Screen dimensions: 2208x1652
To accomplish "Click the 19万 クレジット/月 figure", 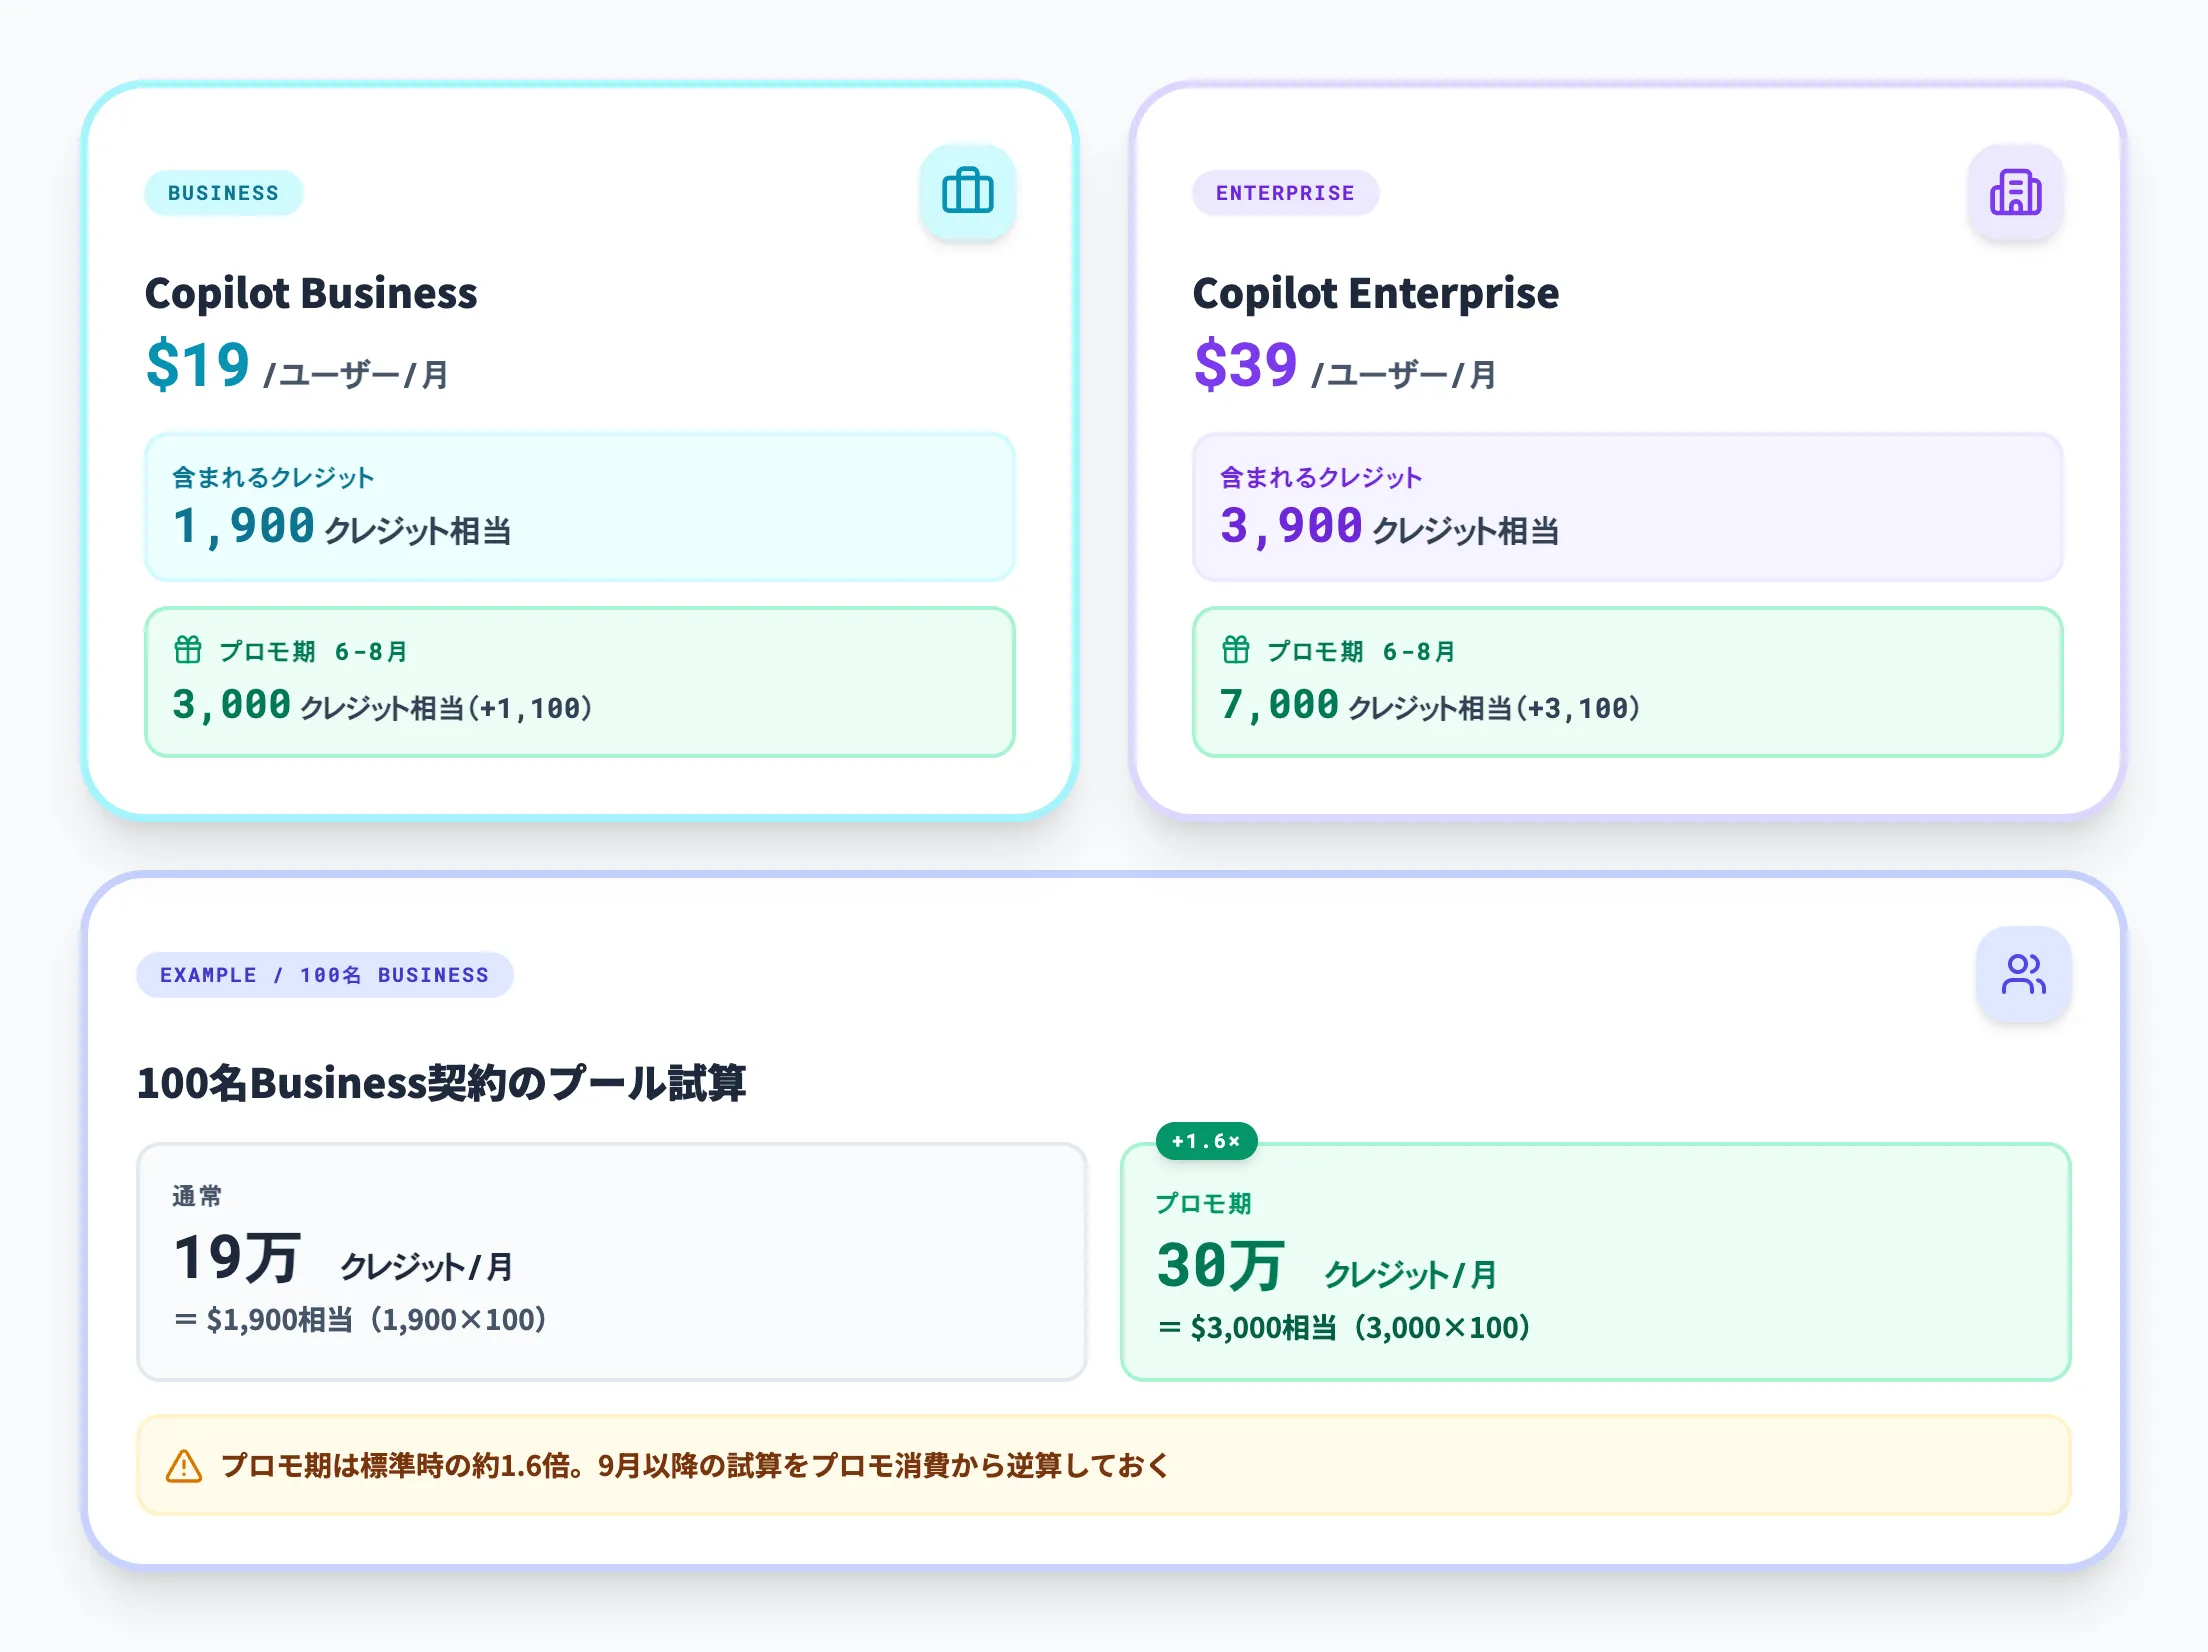I will click(x=343, y=1259).
